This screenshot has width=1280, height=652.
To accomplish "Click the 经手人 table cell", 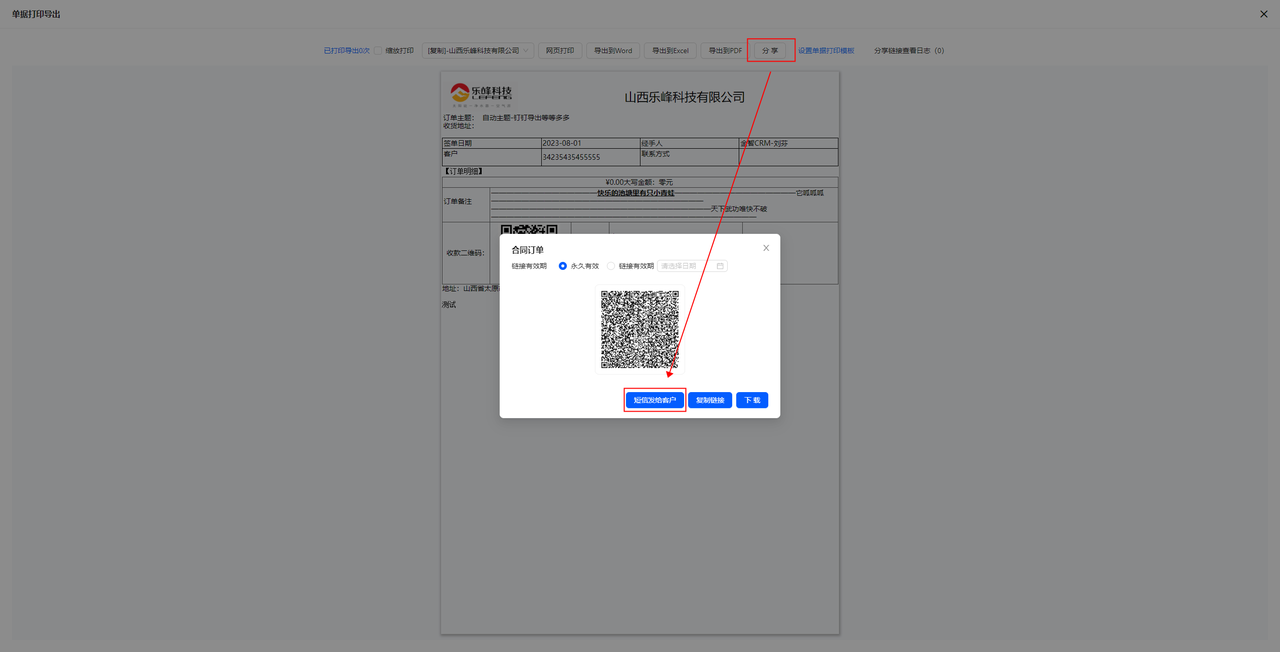I will [x=689, y=143].
